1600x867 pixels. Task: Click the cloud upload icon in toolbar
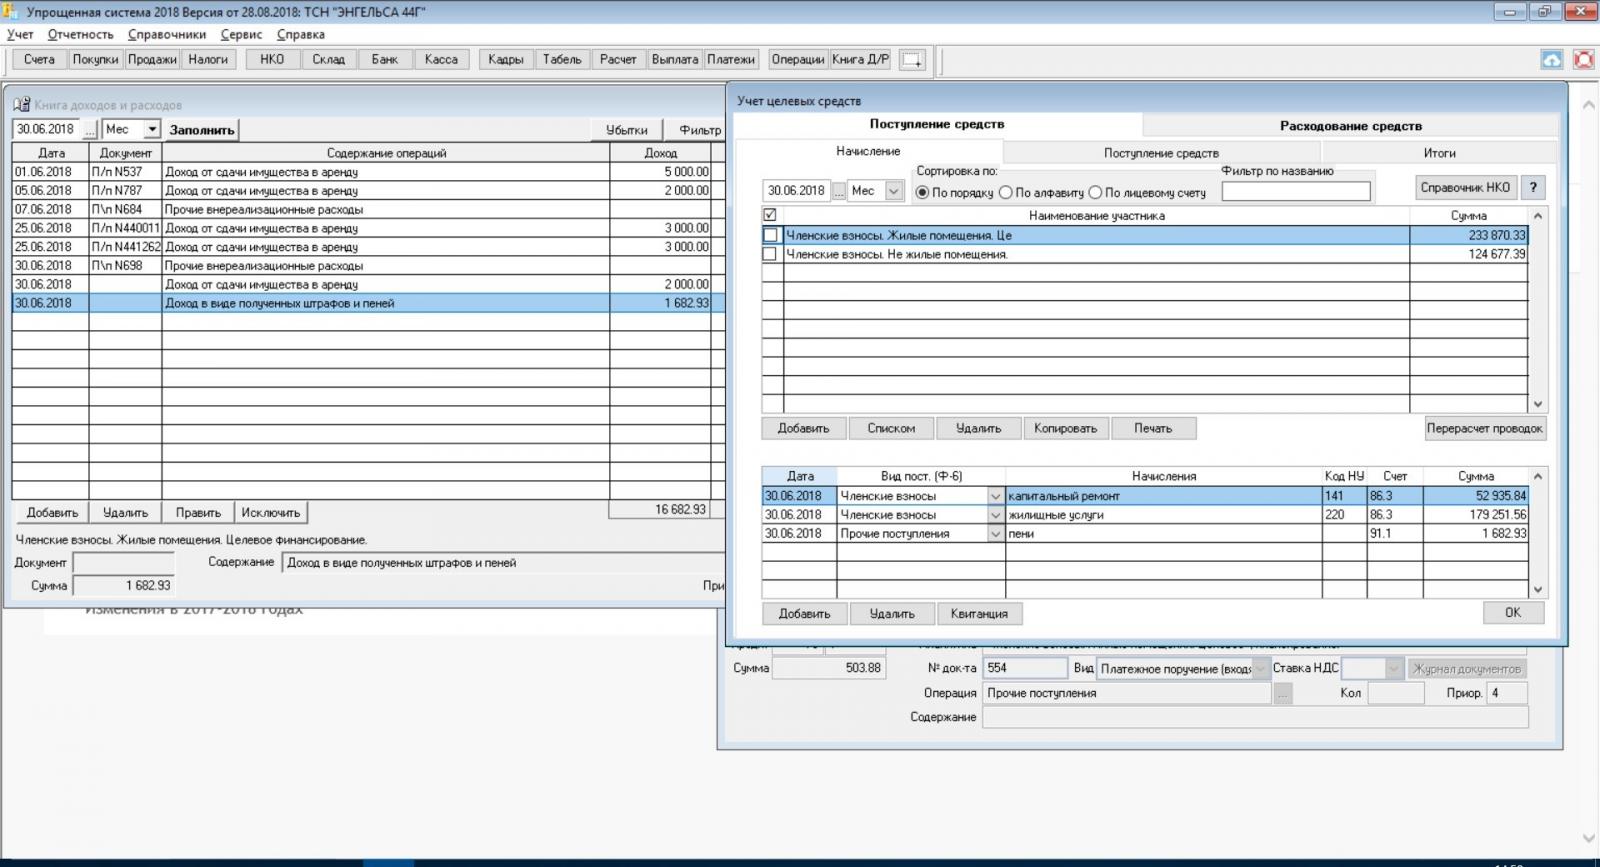pyautogui.click(x=1551, y=60)
